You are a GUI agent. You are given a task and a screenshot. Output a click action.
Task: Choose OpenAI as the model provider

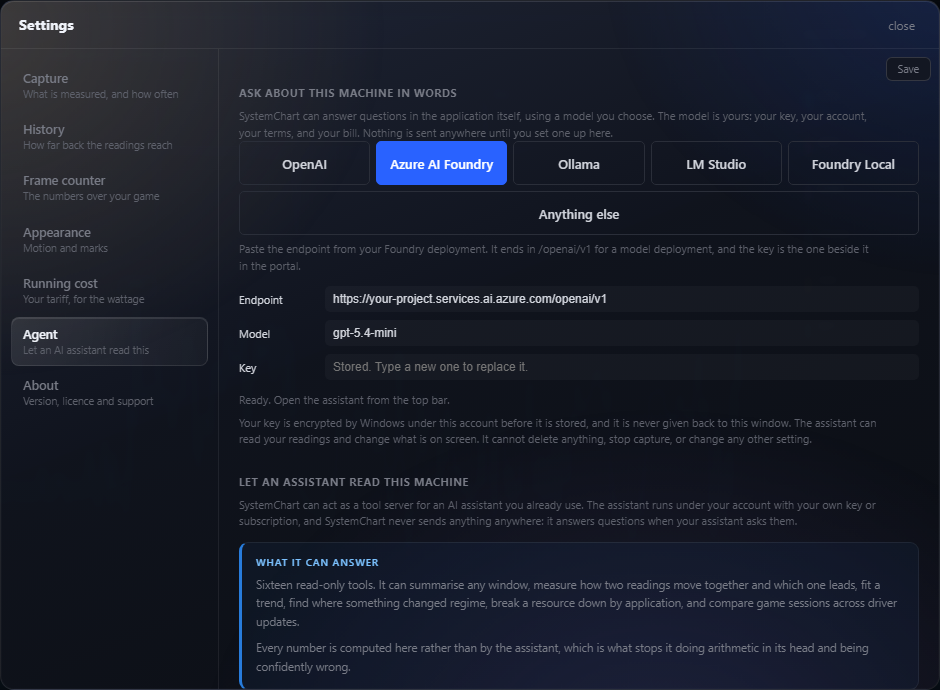(x=305, y=163)
